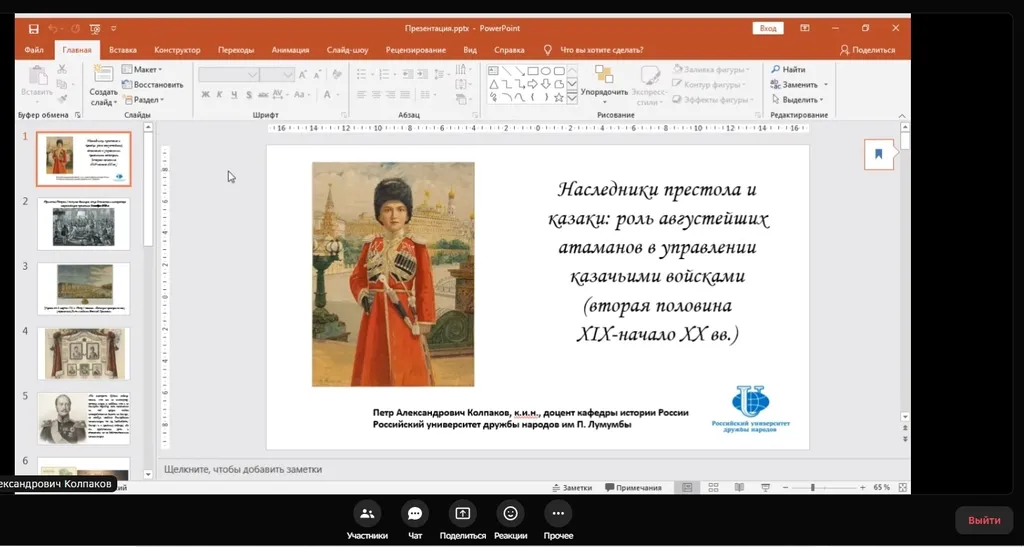Viewport: 1024px width, 547px height.
Task: Click the Cut scissors icon
Action: (x=62, y=69)
